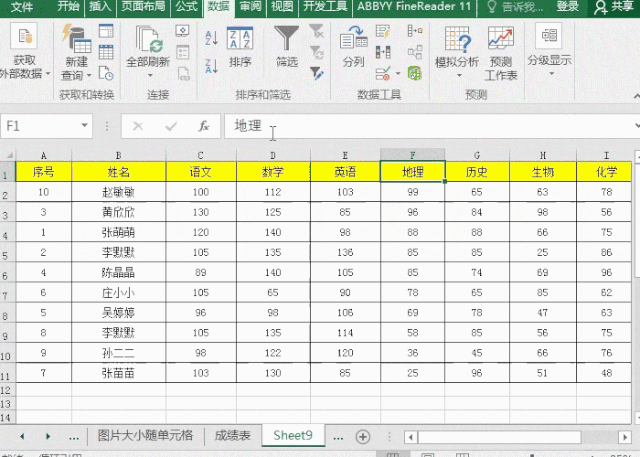Click the edit links icon
Image resolution: width=640 pixels, height=457 pixels.
(x=183, y=73)
